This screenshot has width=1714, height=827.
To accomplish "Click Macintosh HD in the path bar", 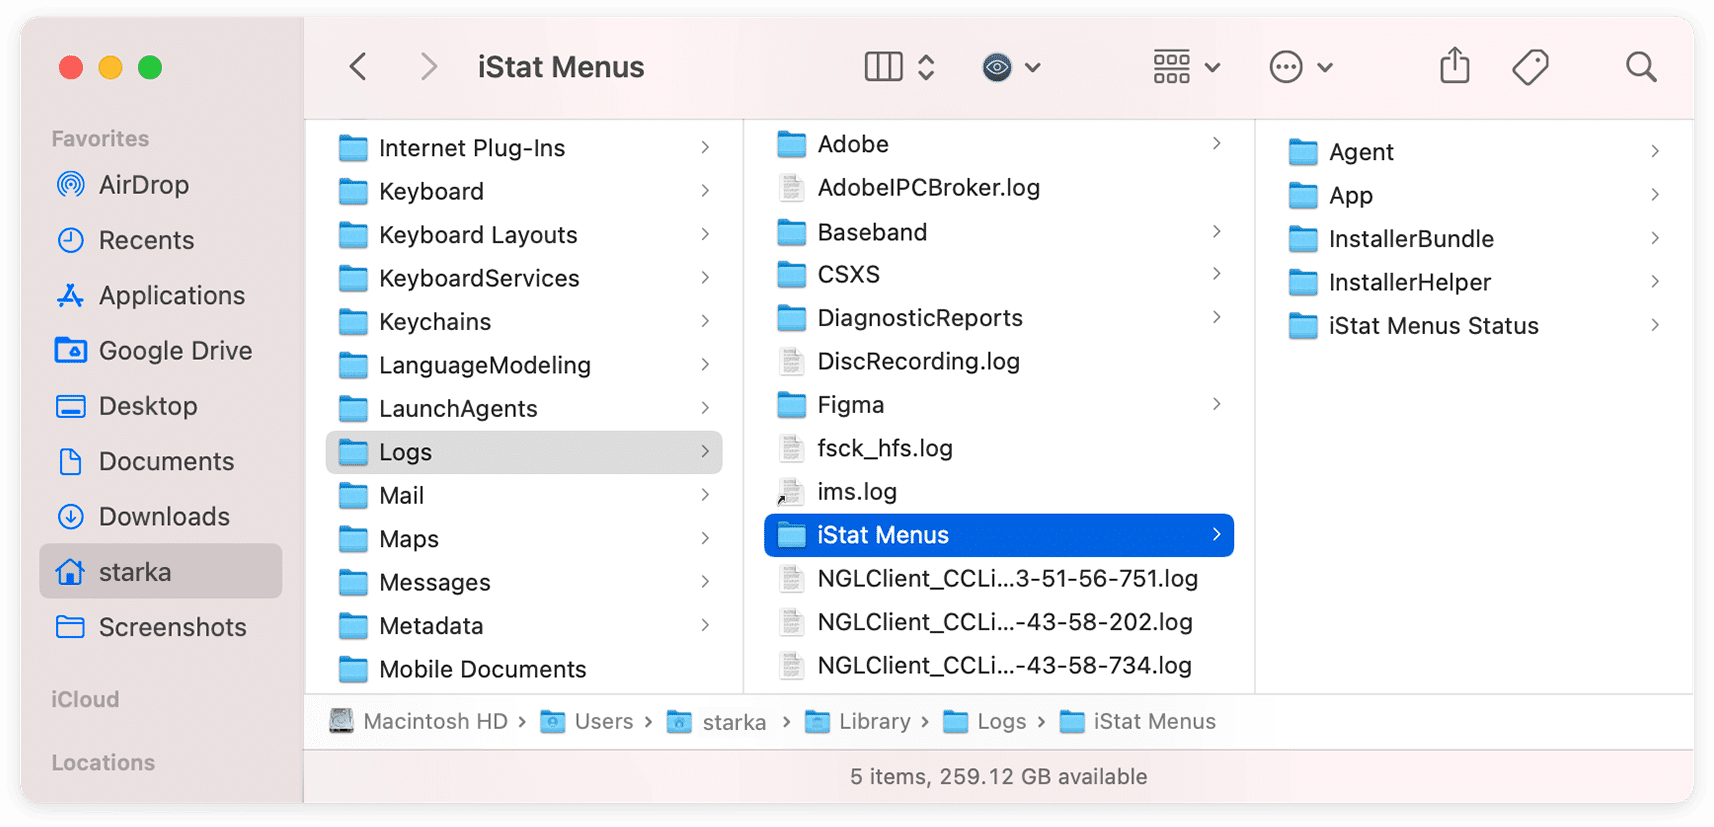I will click(x=419, y=721).
